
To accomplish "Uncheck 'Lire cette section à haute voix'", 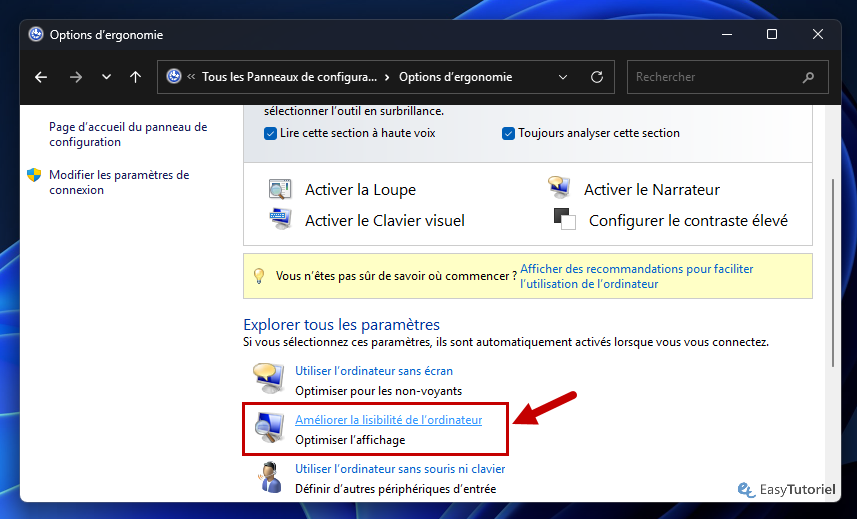I will (x=270, y=133).
